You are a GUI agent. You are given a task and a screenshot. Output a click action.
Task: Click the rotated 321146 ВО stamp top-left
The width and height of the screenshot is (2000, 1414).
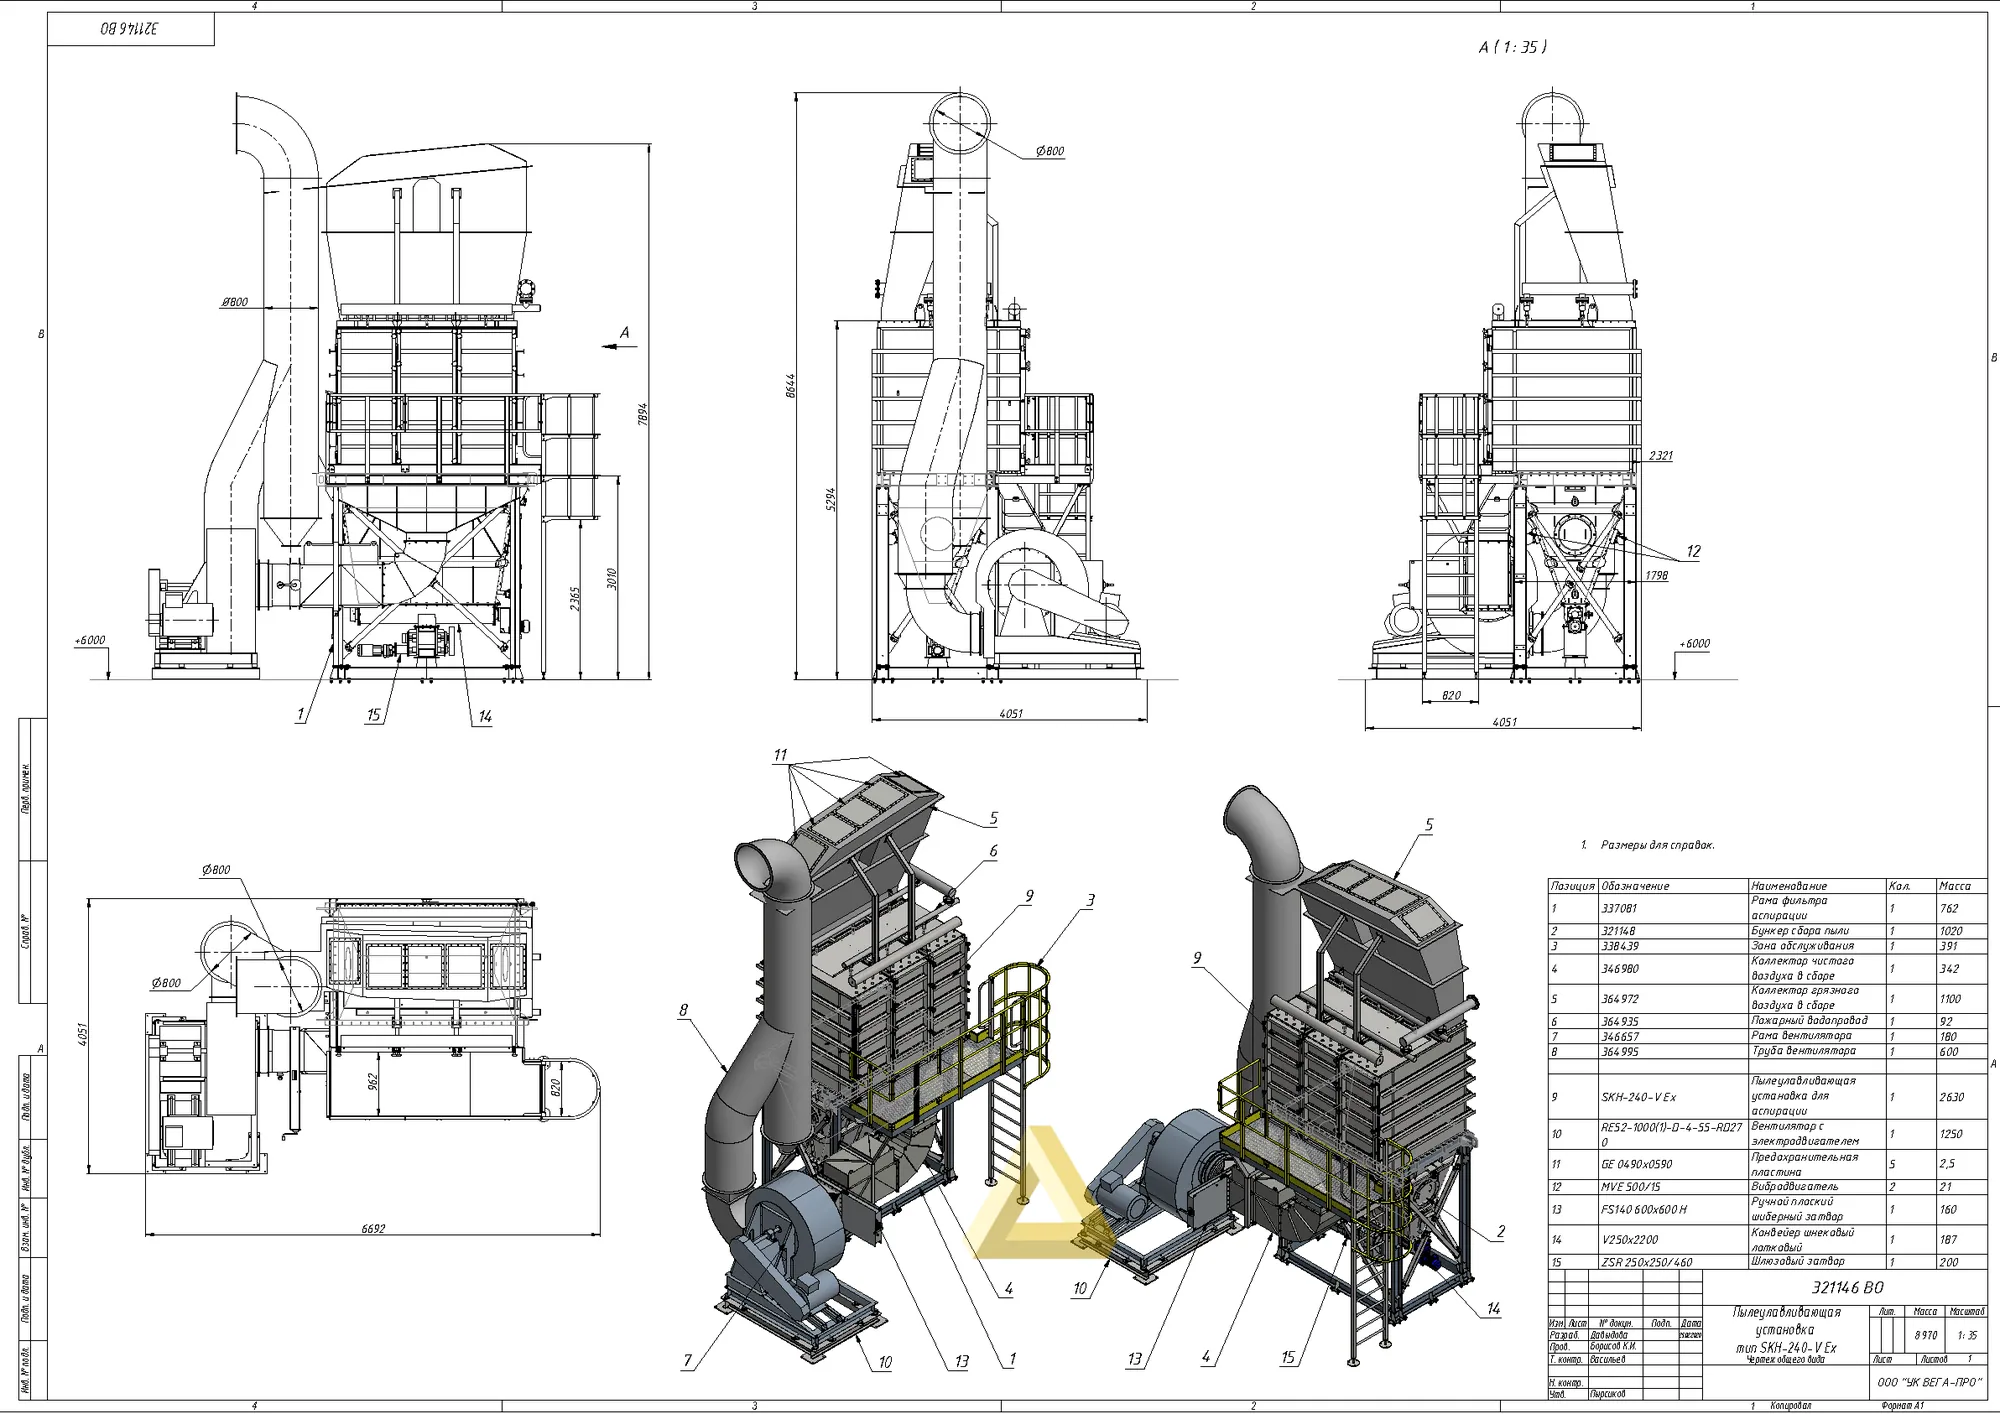pyautogui.click(x=130, y=30)
